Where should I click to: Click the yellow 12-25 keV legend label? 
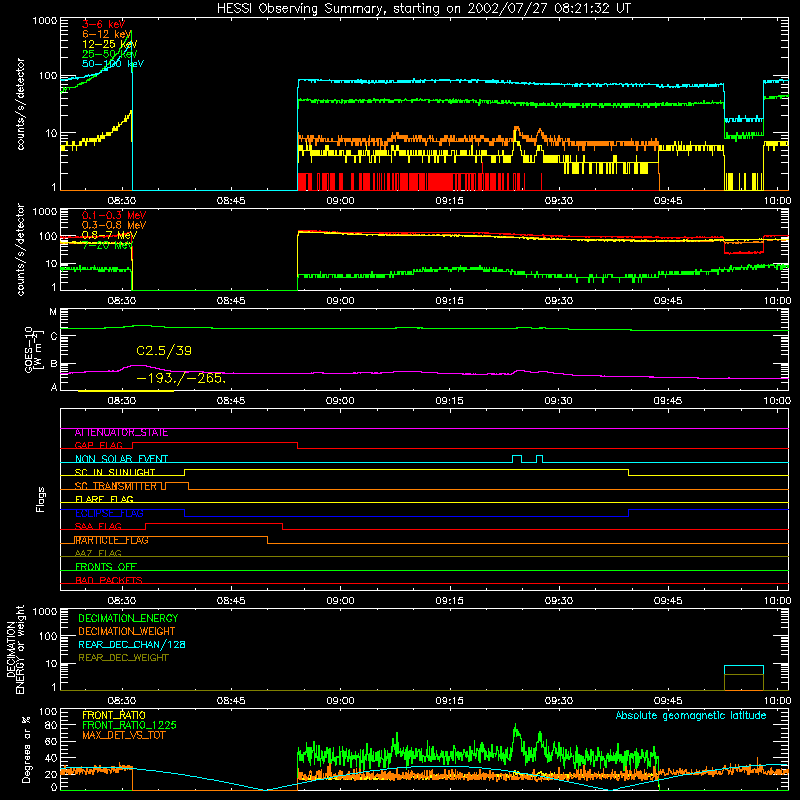pyautogui.click(x=109, y=44)
